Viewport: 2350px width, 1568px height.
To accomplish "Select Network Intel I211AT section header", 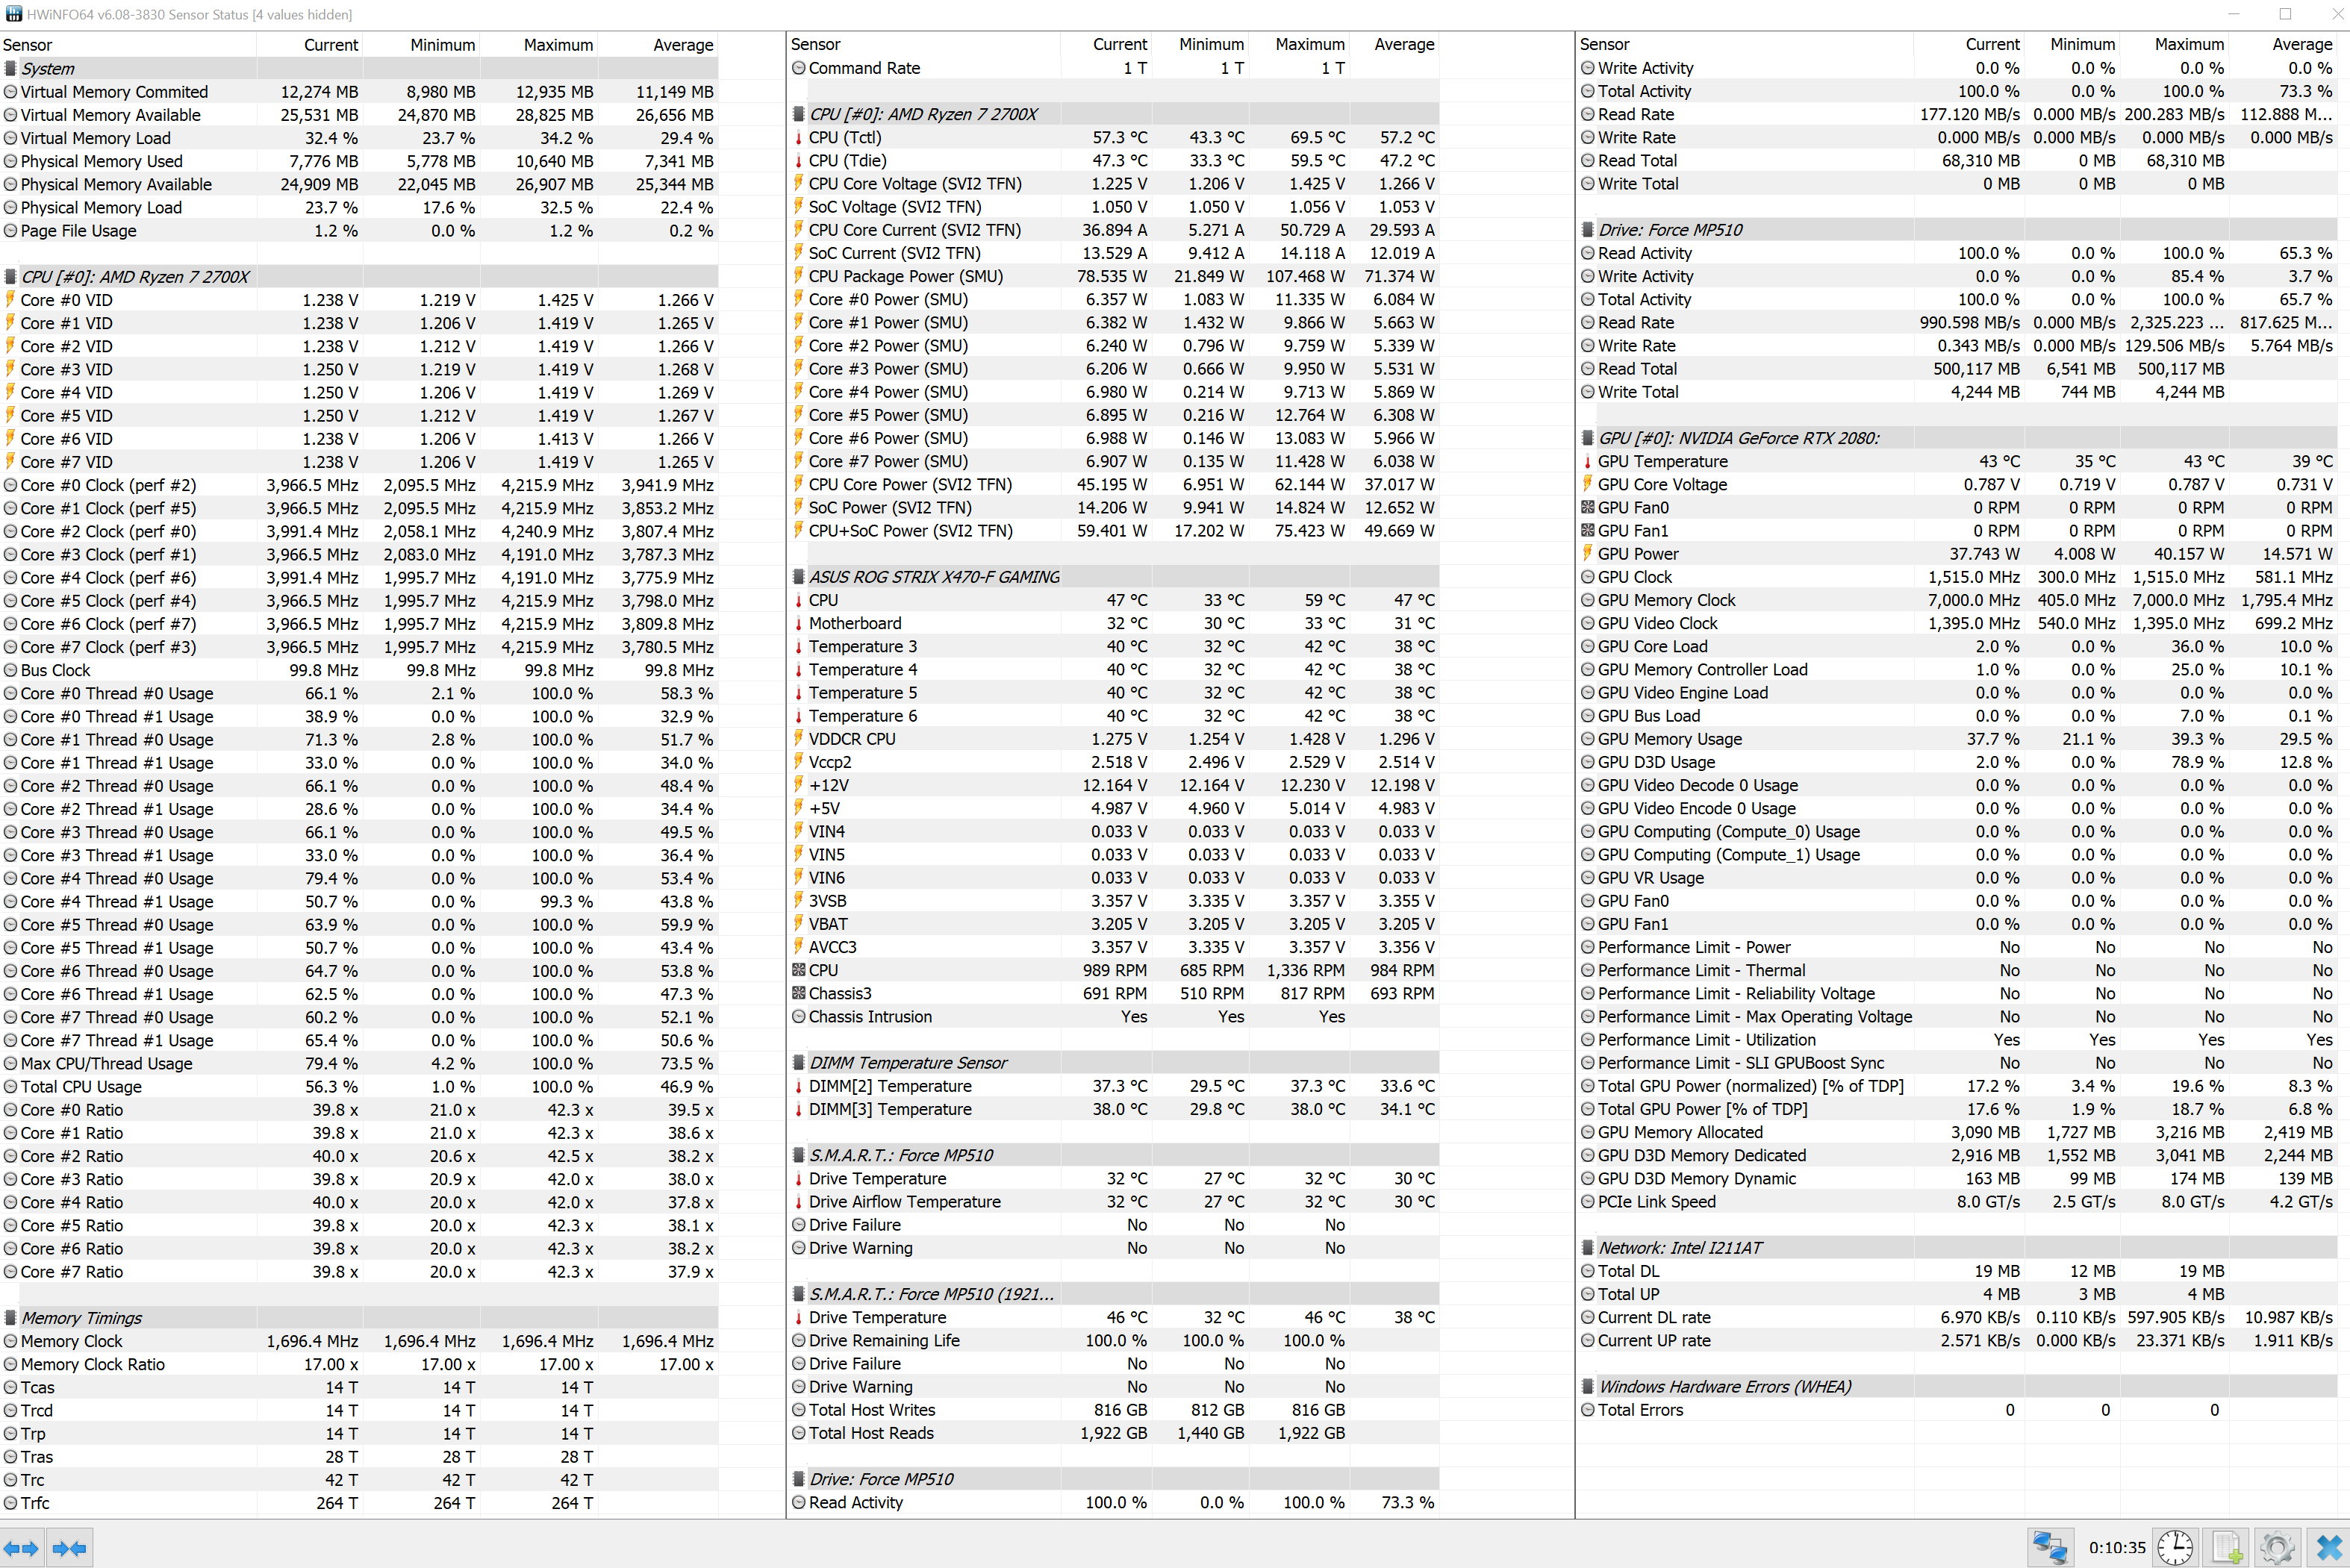I will [1680, 1247].
